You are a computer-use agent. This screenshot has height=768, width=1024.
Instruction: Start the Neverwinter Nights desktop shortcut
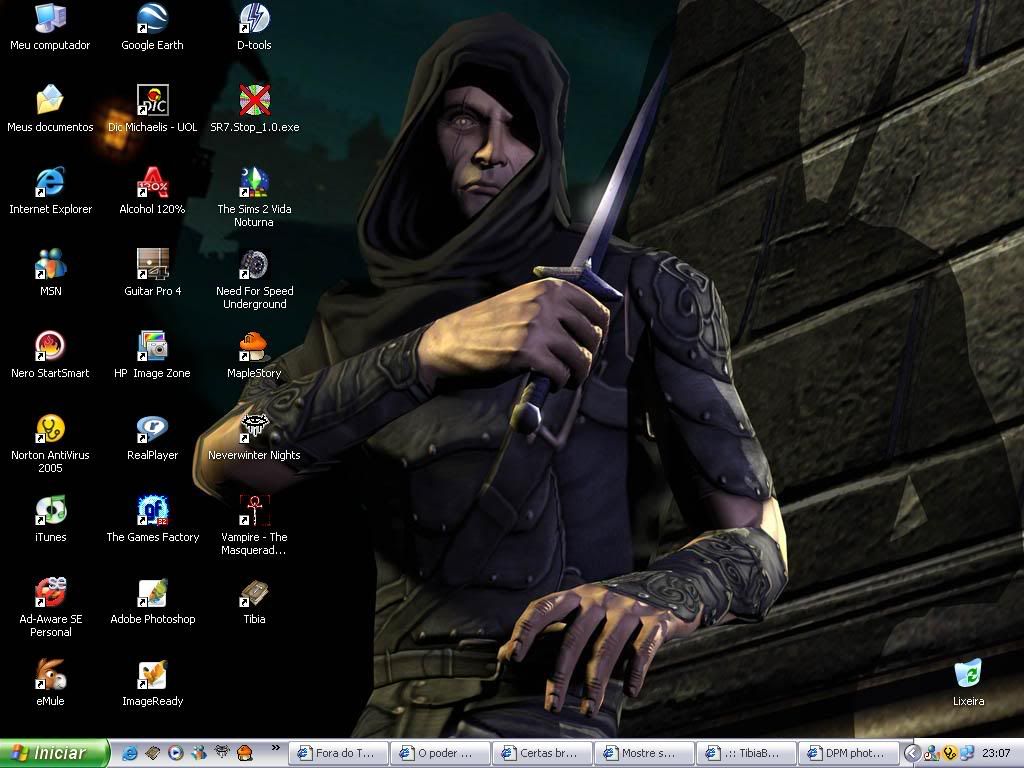[x=254, y=437]
